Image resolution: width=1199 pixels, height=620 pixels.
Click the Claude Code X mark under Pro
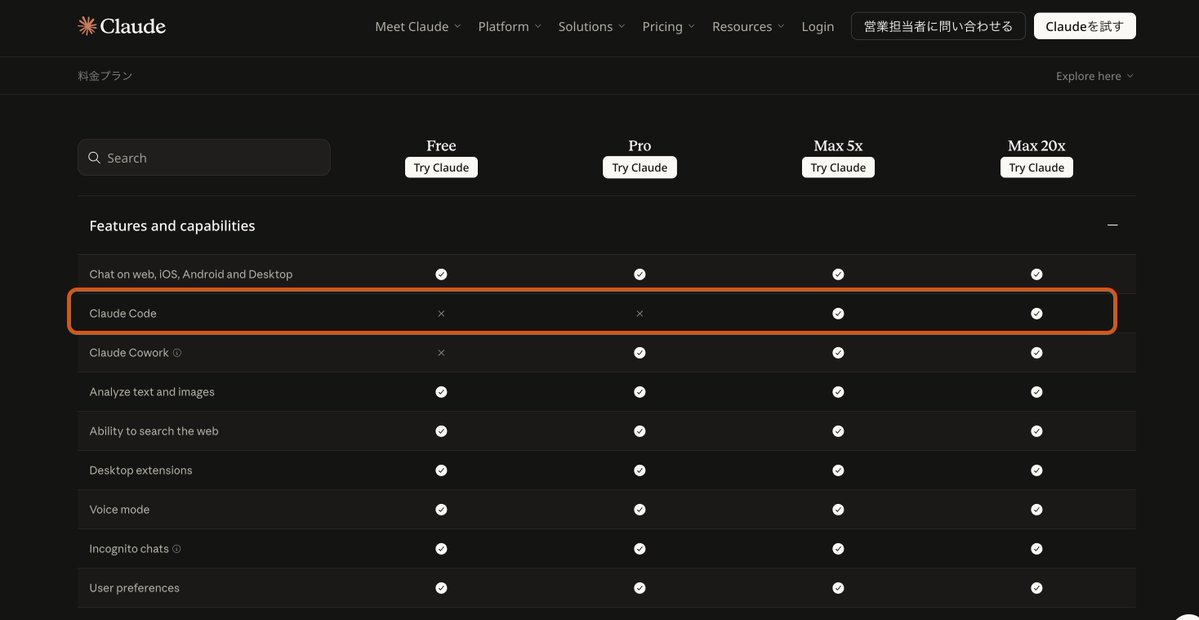point(639,313)
